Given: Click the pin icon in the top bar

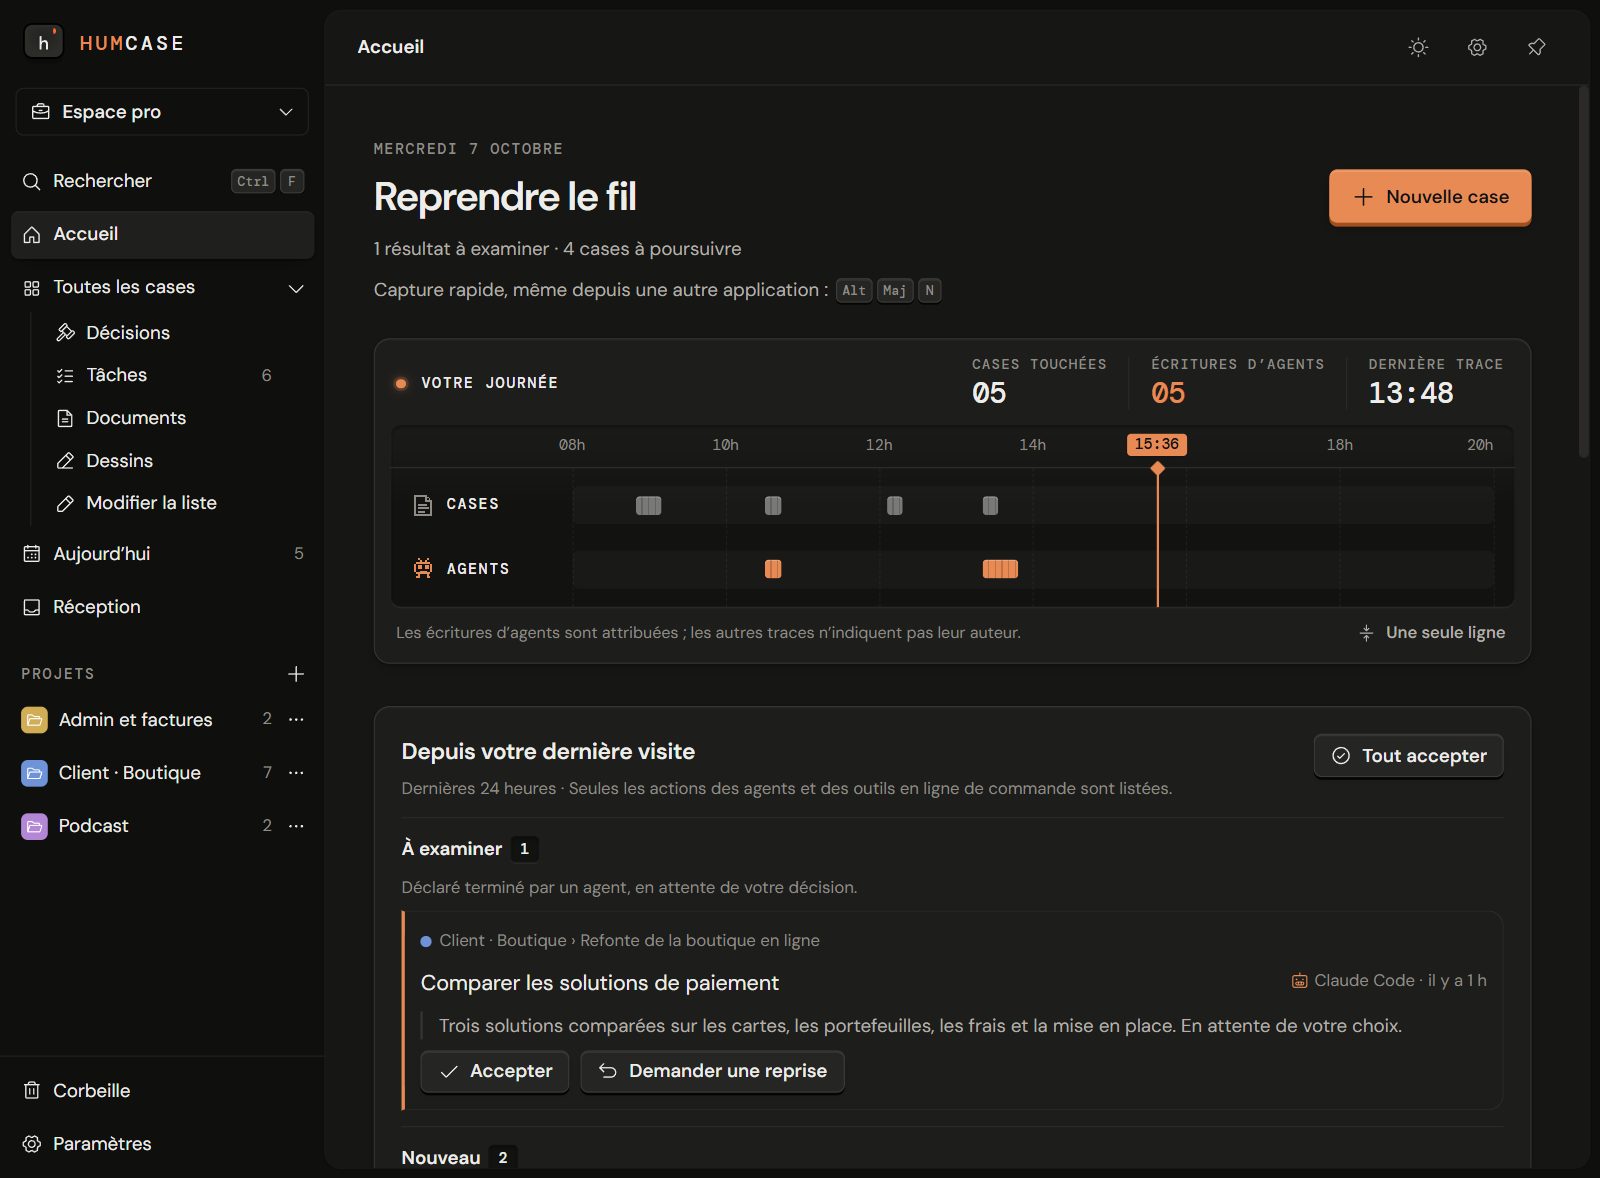Looking at the screenshot, I should [1536, 47].
